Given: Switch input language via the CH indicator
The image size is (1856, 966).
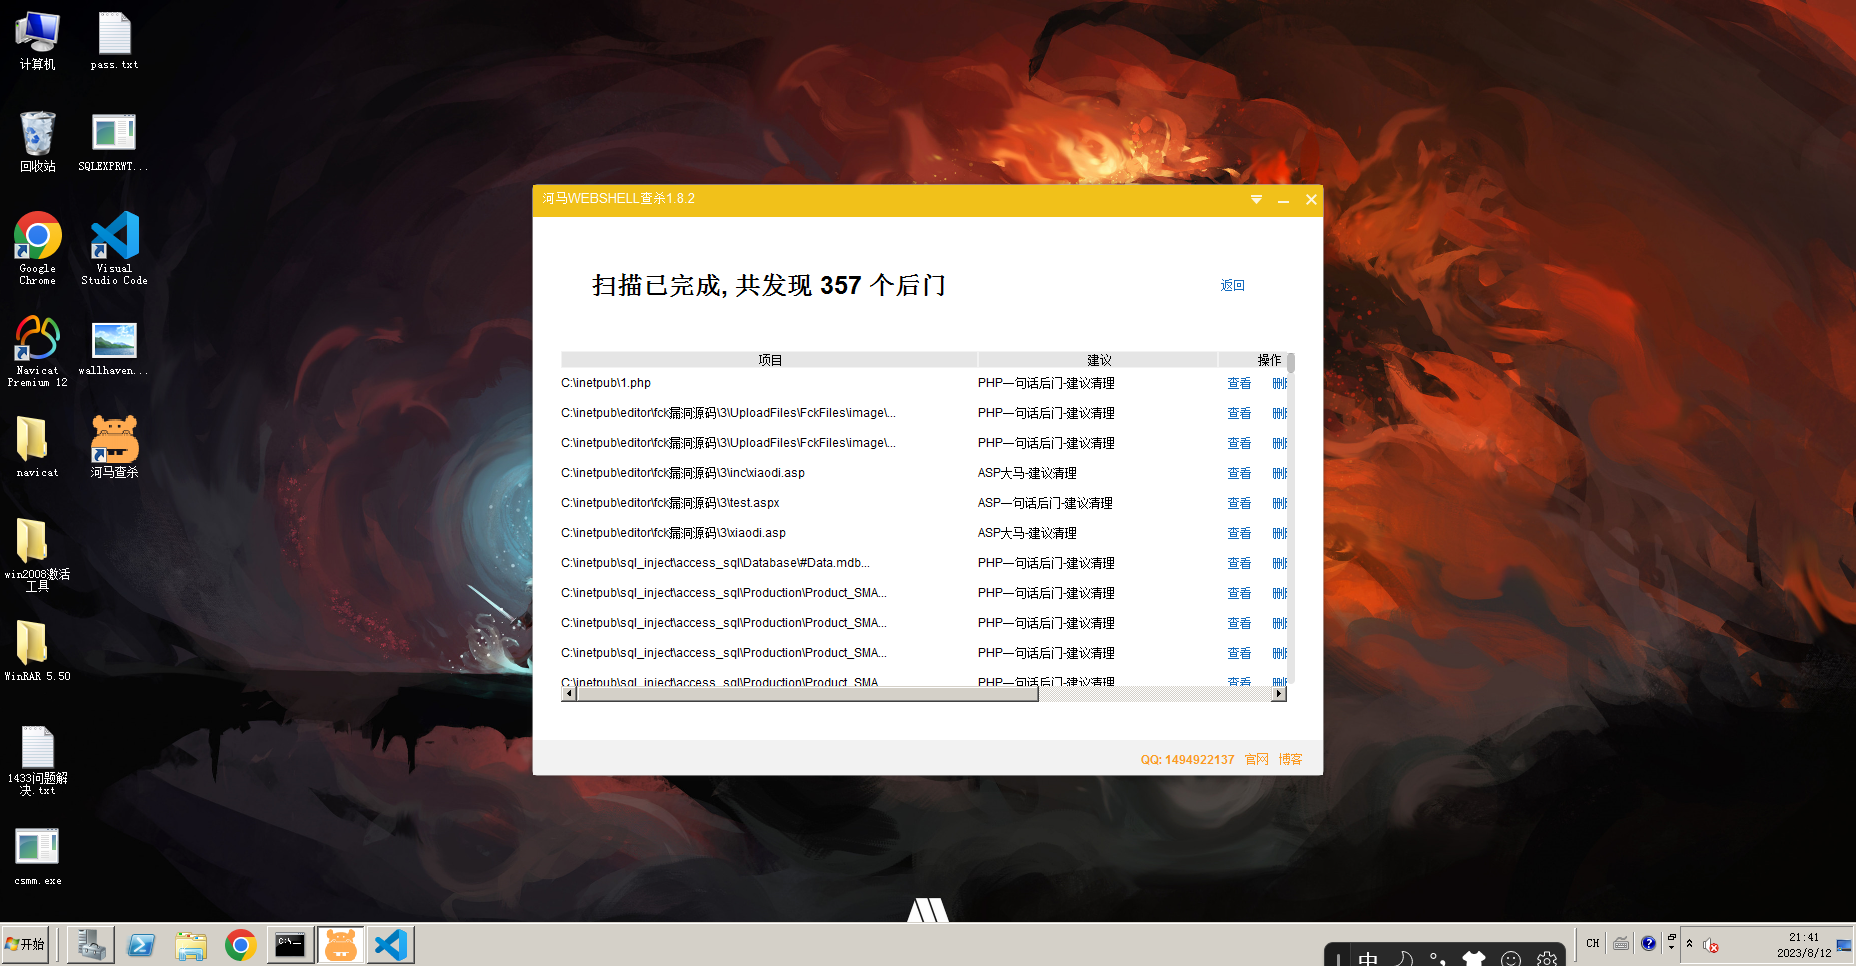Looking at the screenshot, I should [1592, 943].
